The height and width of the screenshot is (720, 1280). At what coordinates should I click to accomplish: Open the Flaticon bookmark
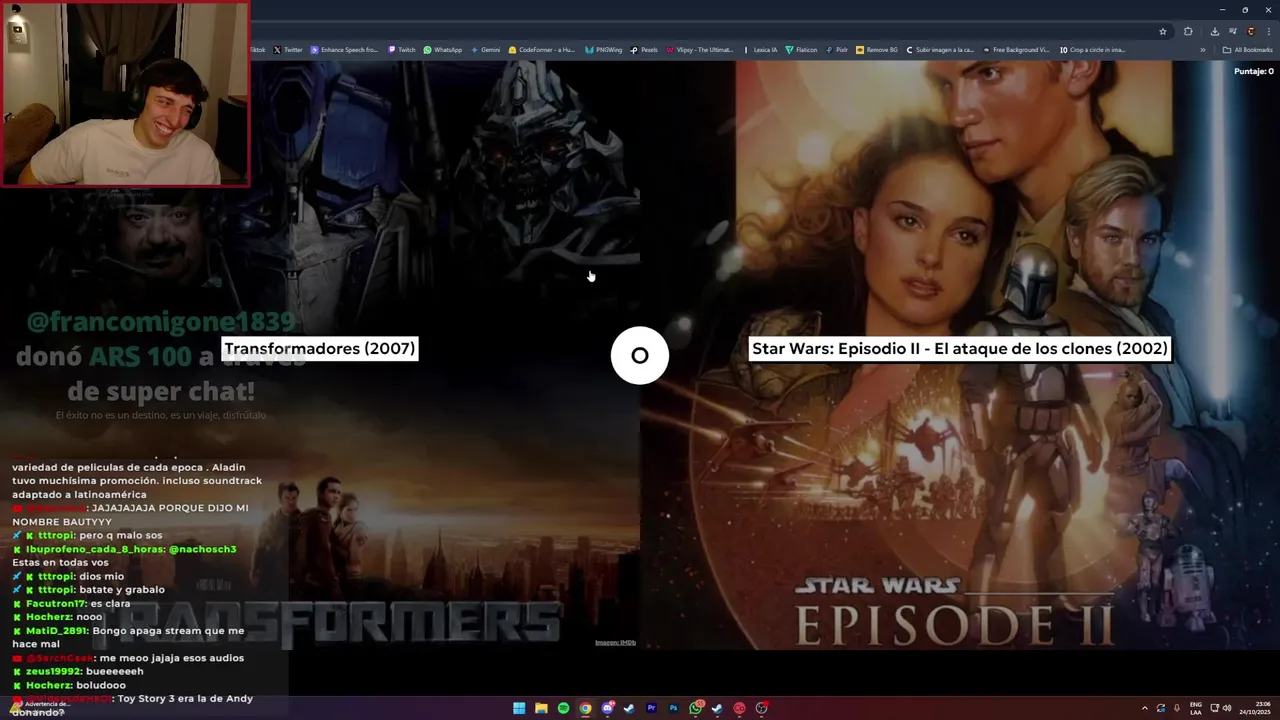click(x=802, y=49)
